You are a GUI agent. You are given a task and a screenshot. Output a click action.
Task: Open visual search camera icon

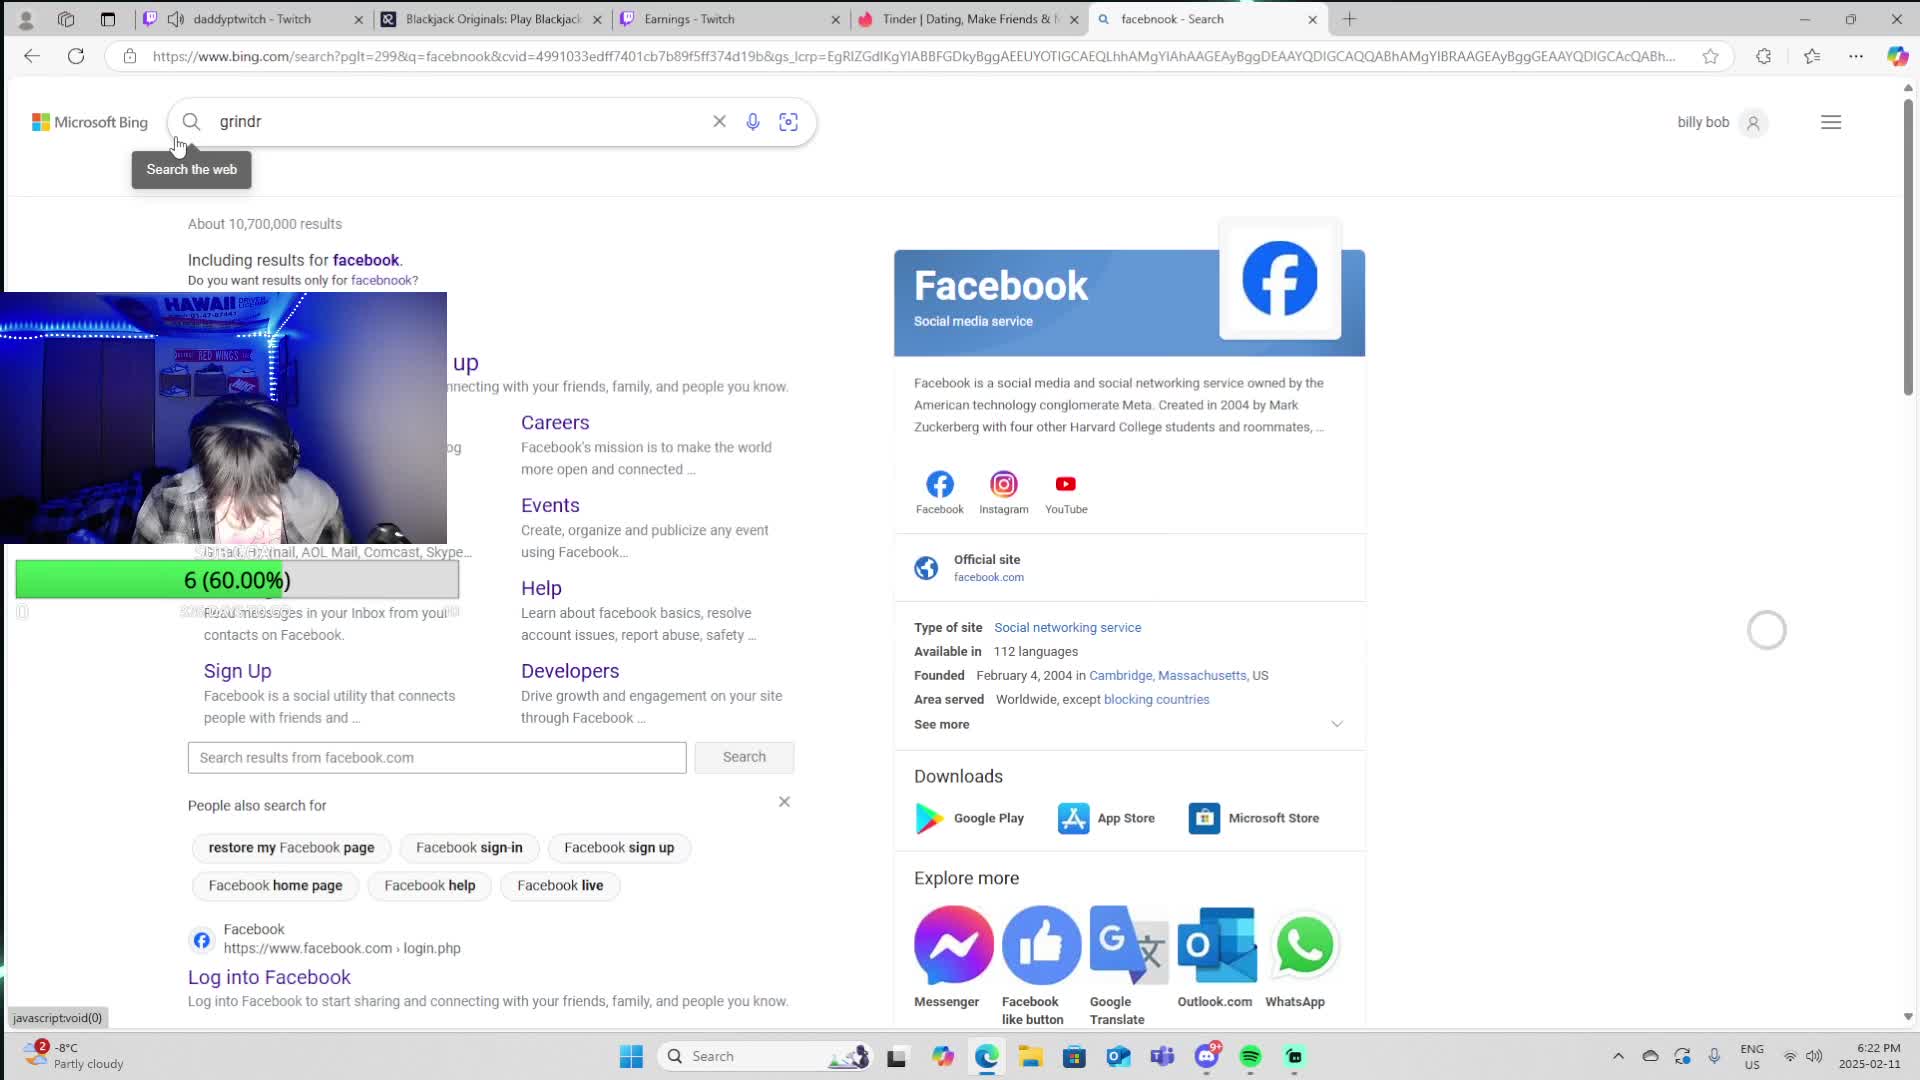coord(788,122)
